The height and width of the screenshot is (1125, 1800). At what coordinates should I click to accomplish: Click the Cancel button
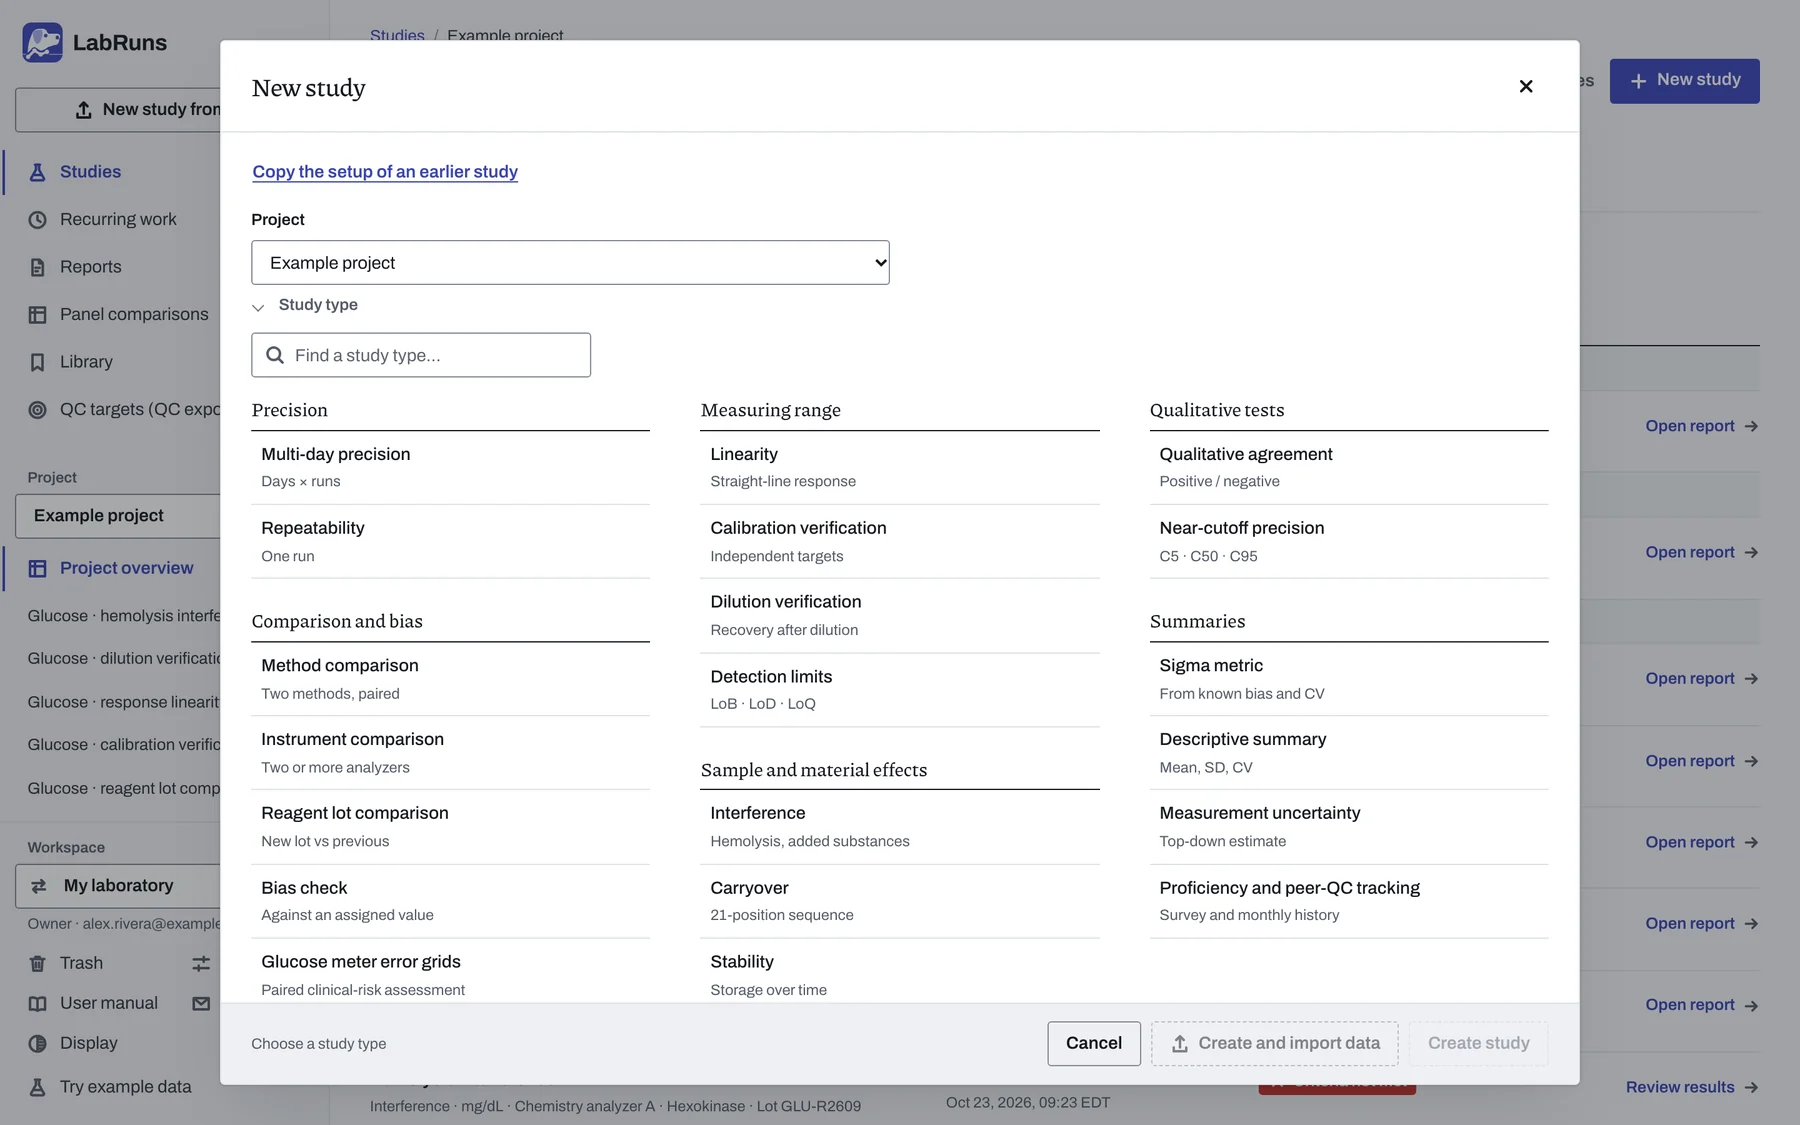pyautogui.click(x=1094, y=1044)
